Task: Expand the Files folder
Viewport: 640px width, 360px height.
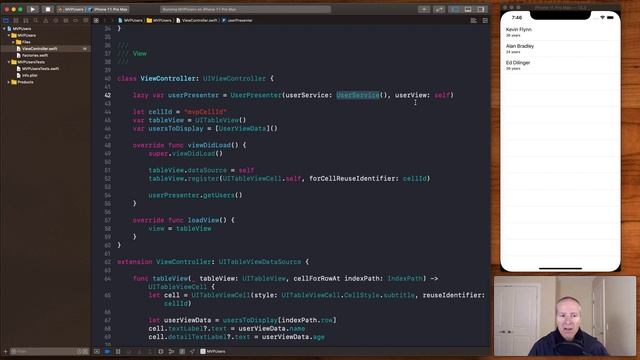Action: pos(13,42)
